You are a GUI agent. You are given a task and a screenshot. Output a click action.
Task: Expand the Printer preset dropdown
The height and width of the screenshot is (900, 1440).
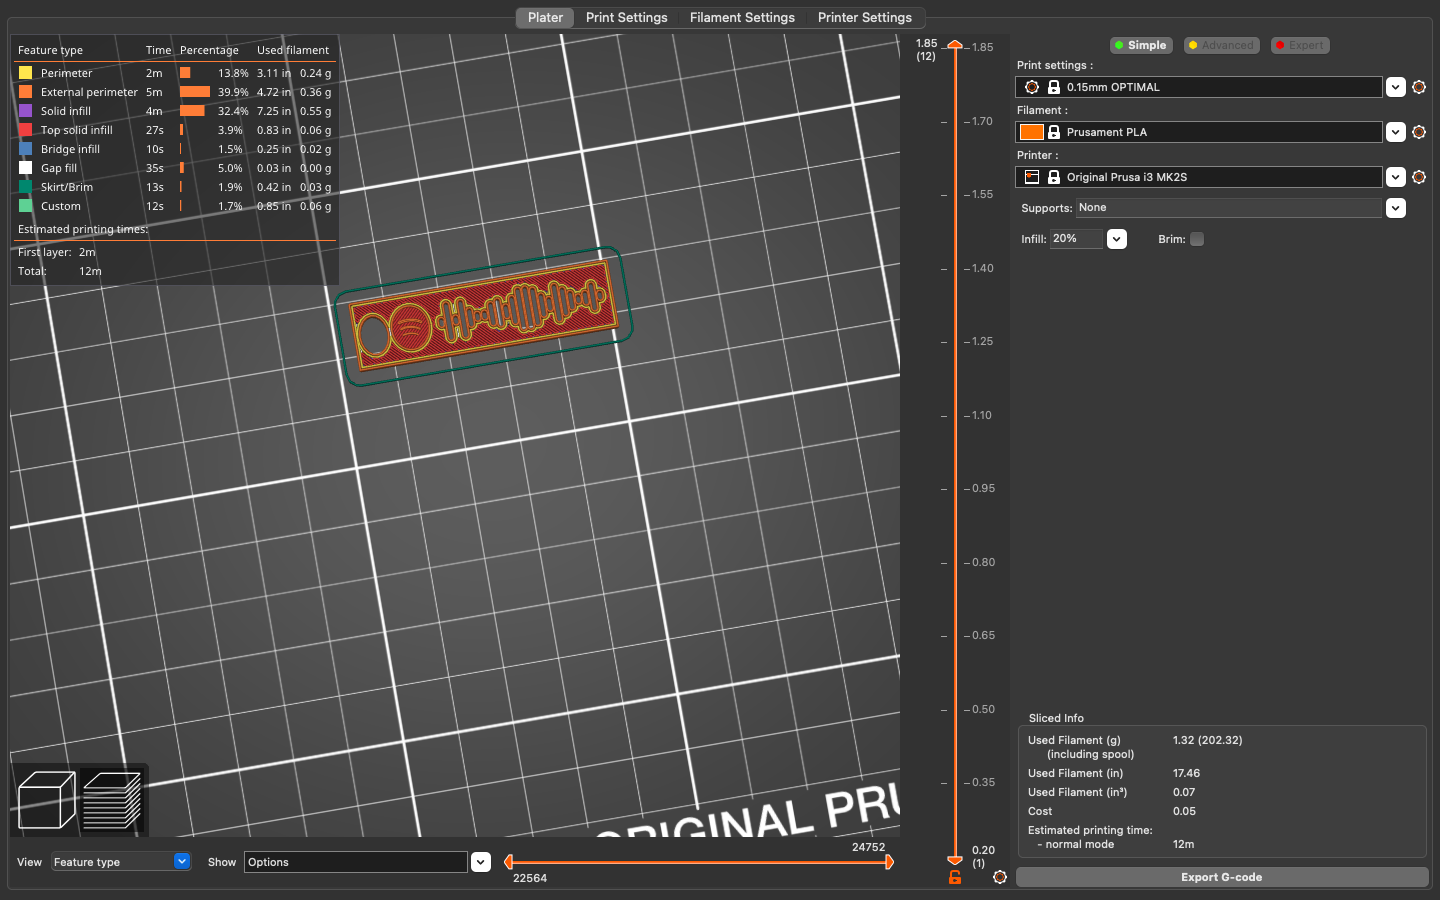(1396, 177)
